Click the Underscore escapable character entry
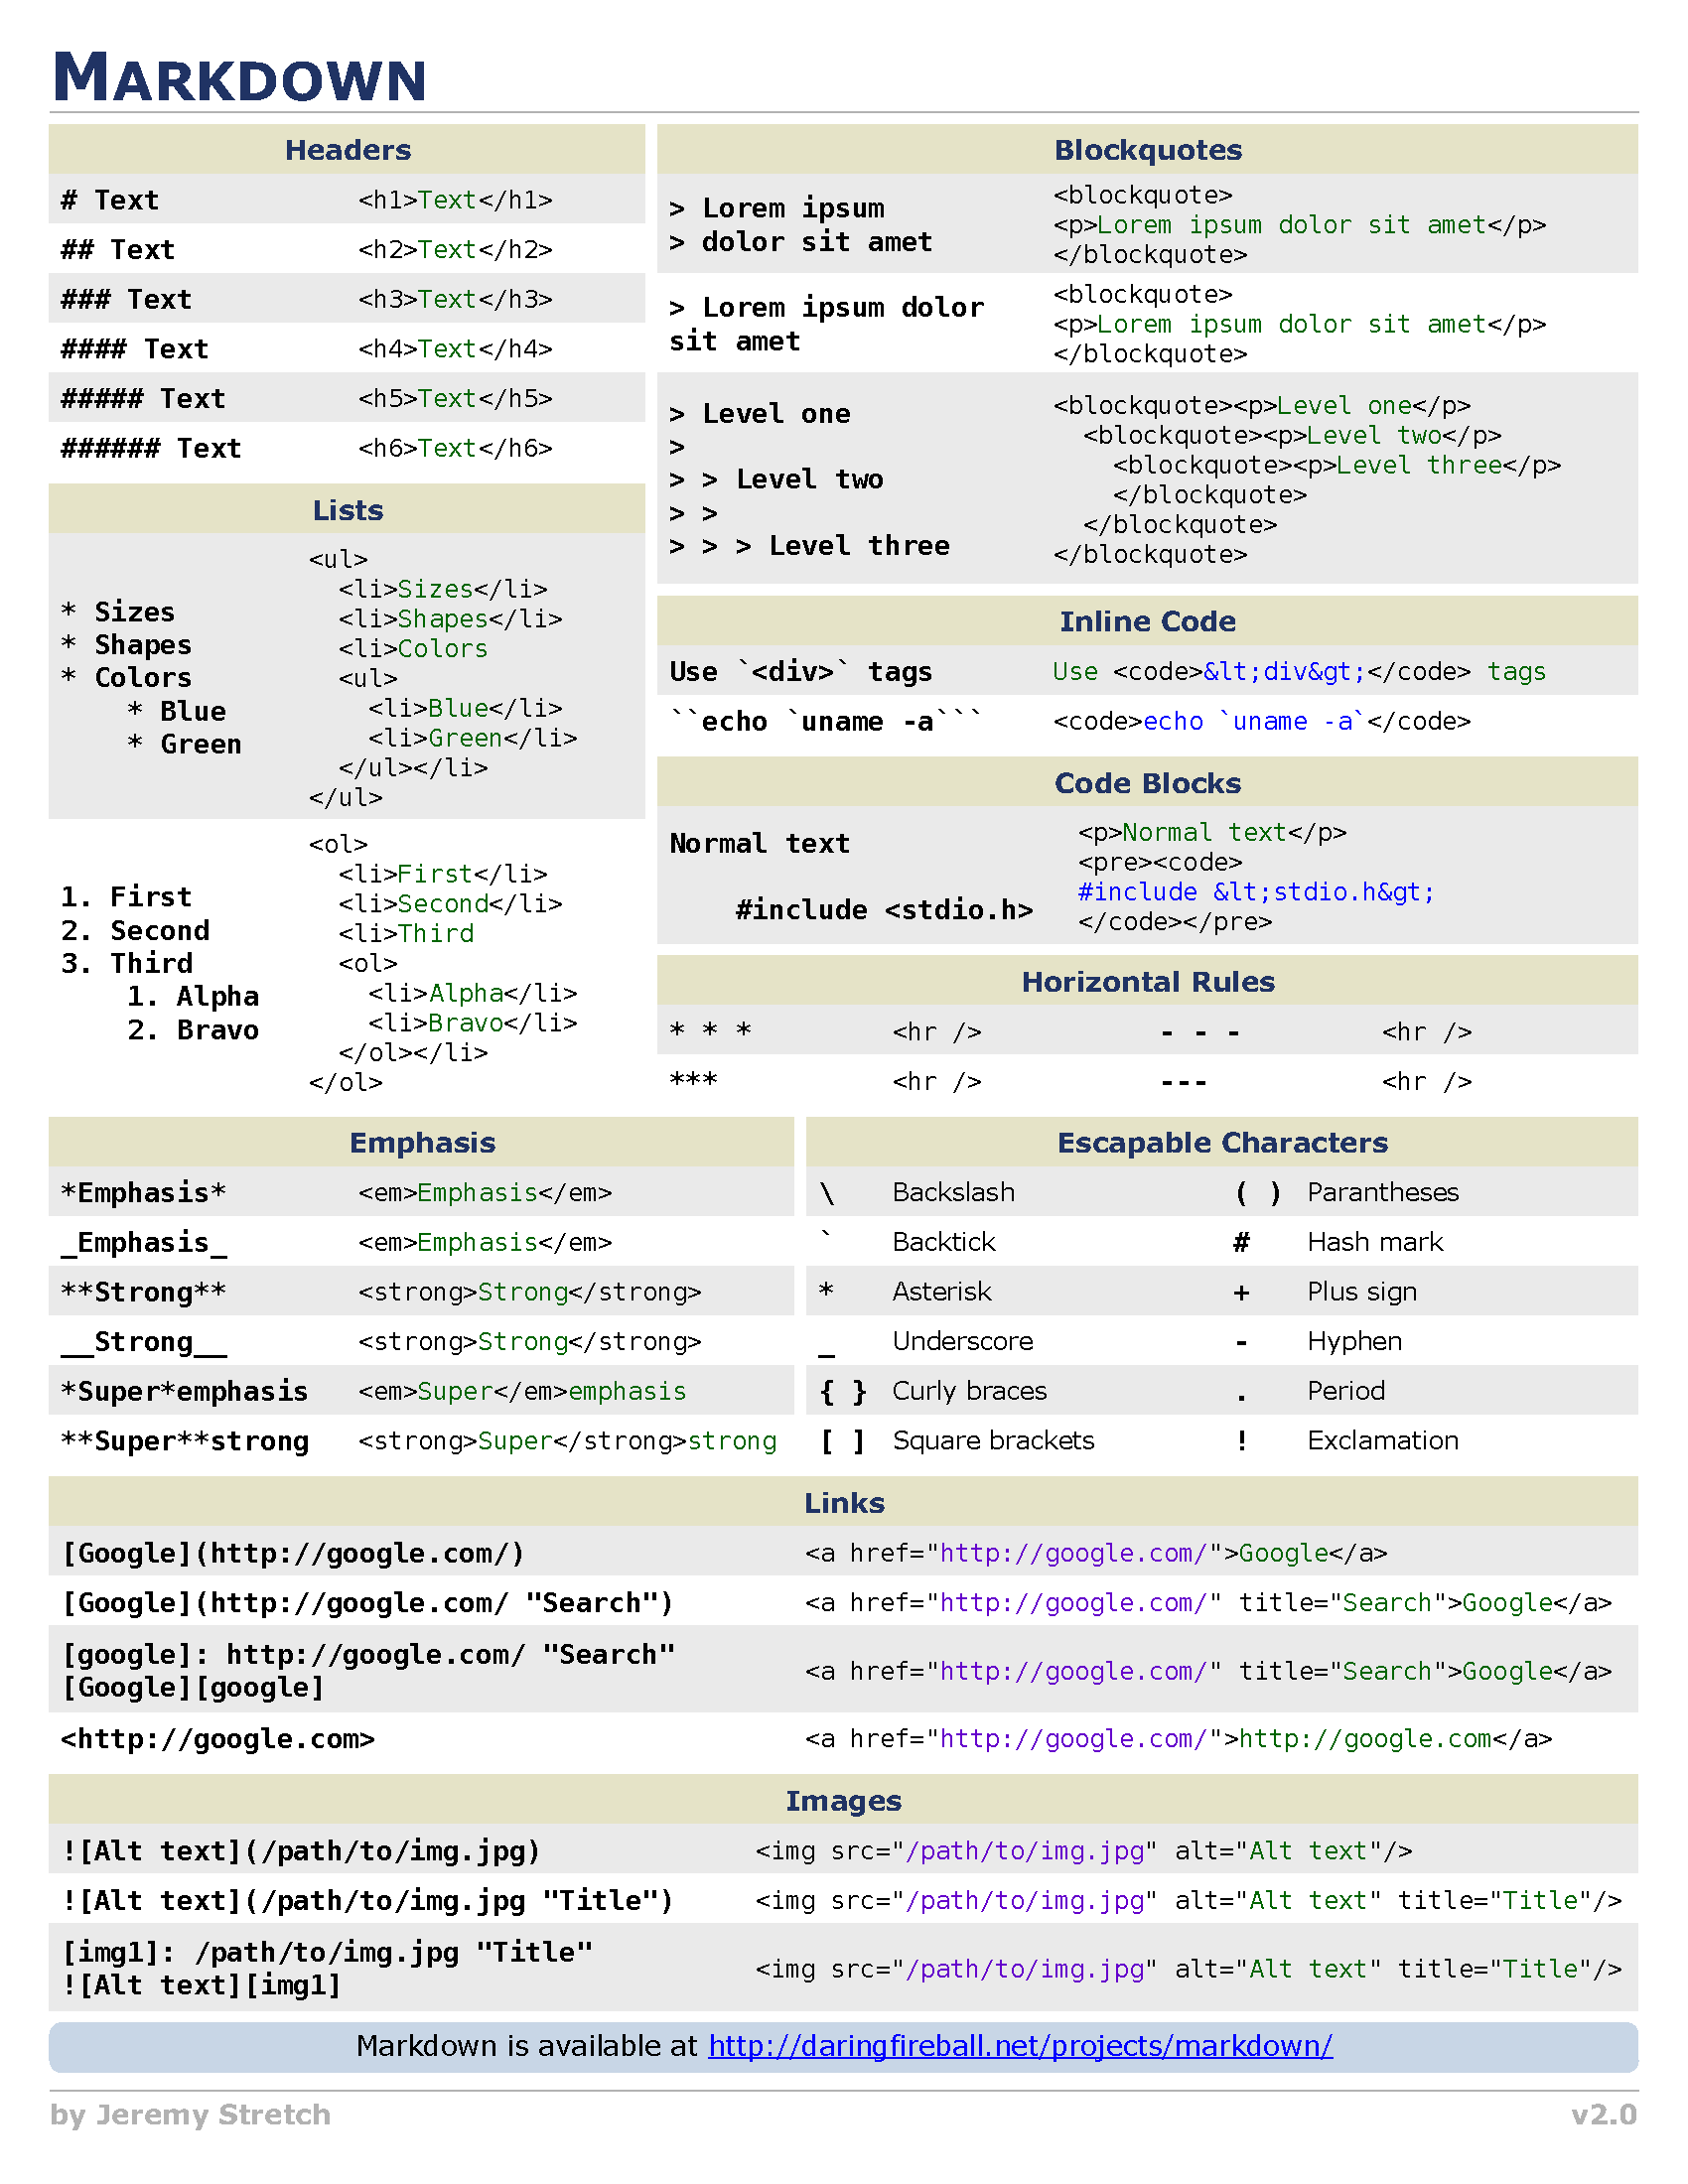The height and width of the screenshot is (2184, 1688). 962,1342
